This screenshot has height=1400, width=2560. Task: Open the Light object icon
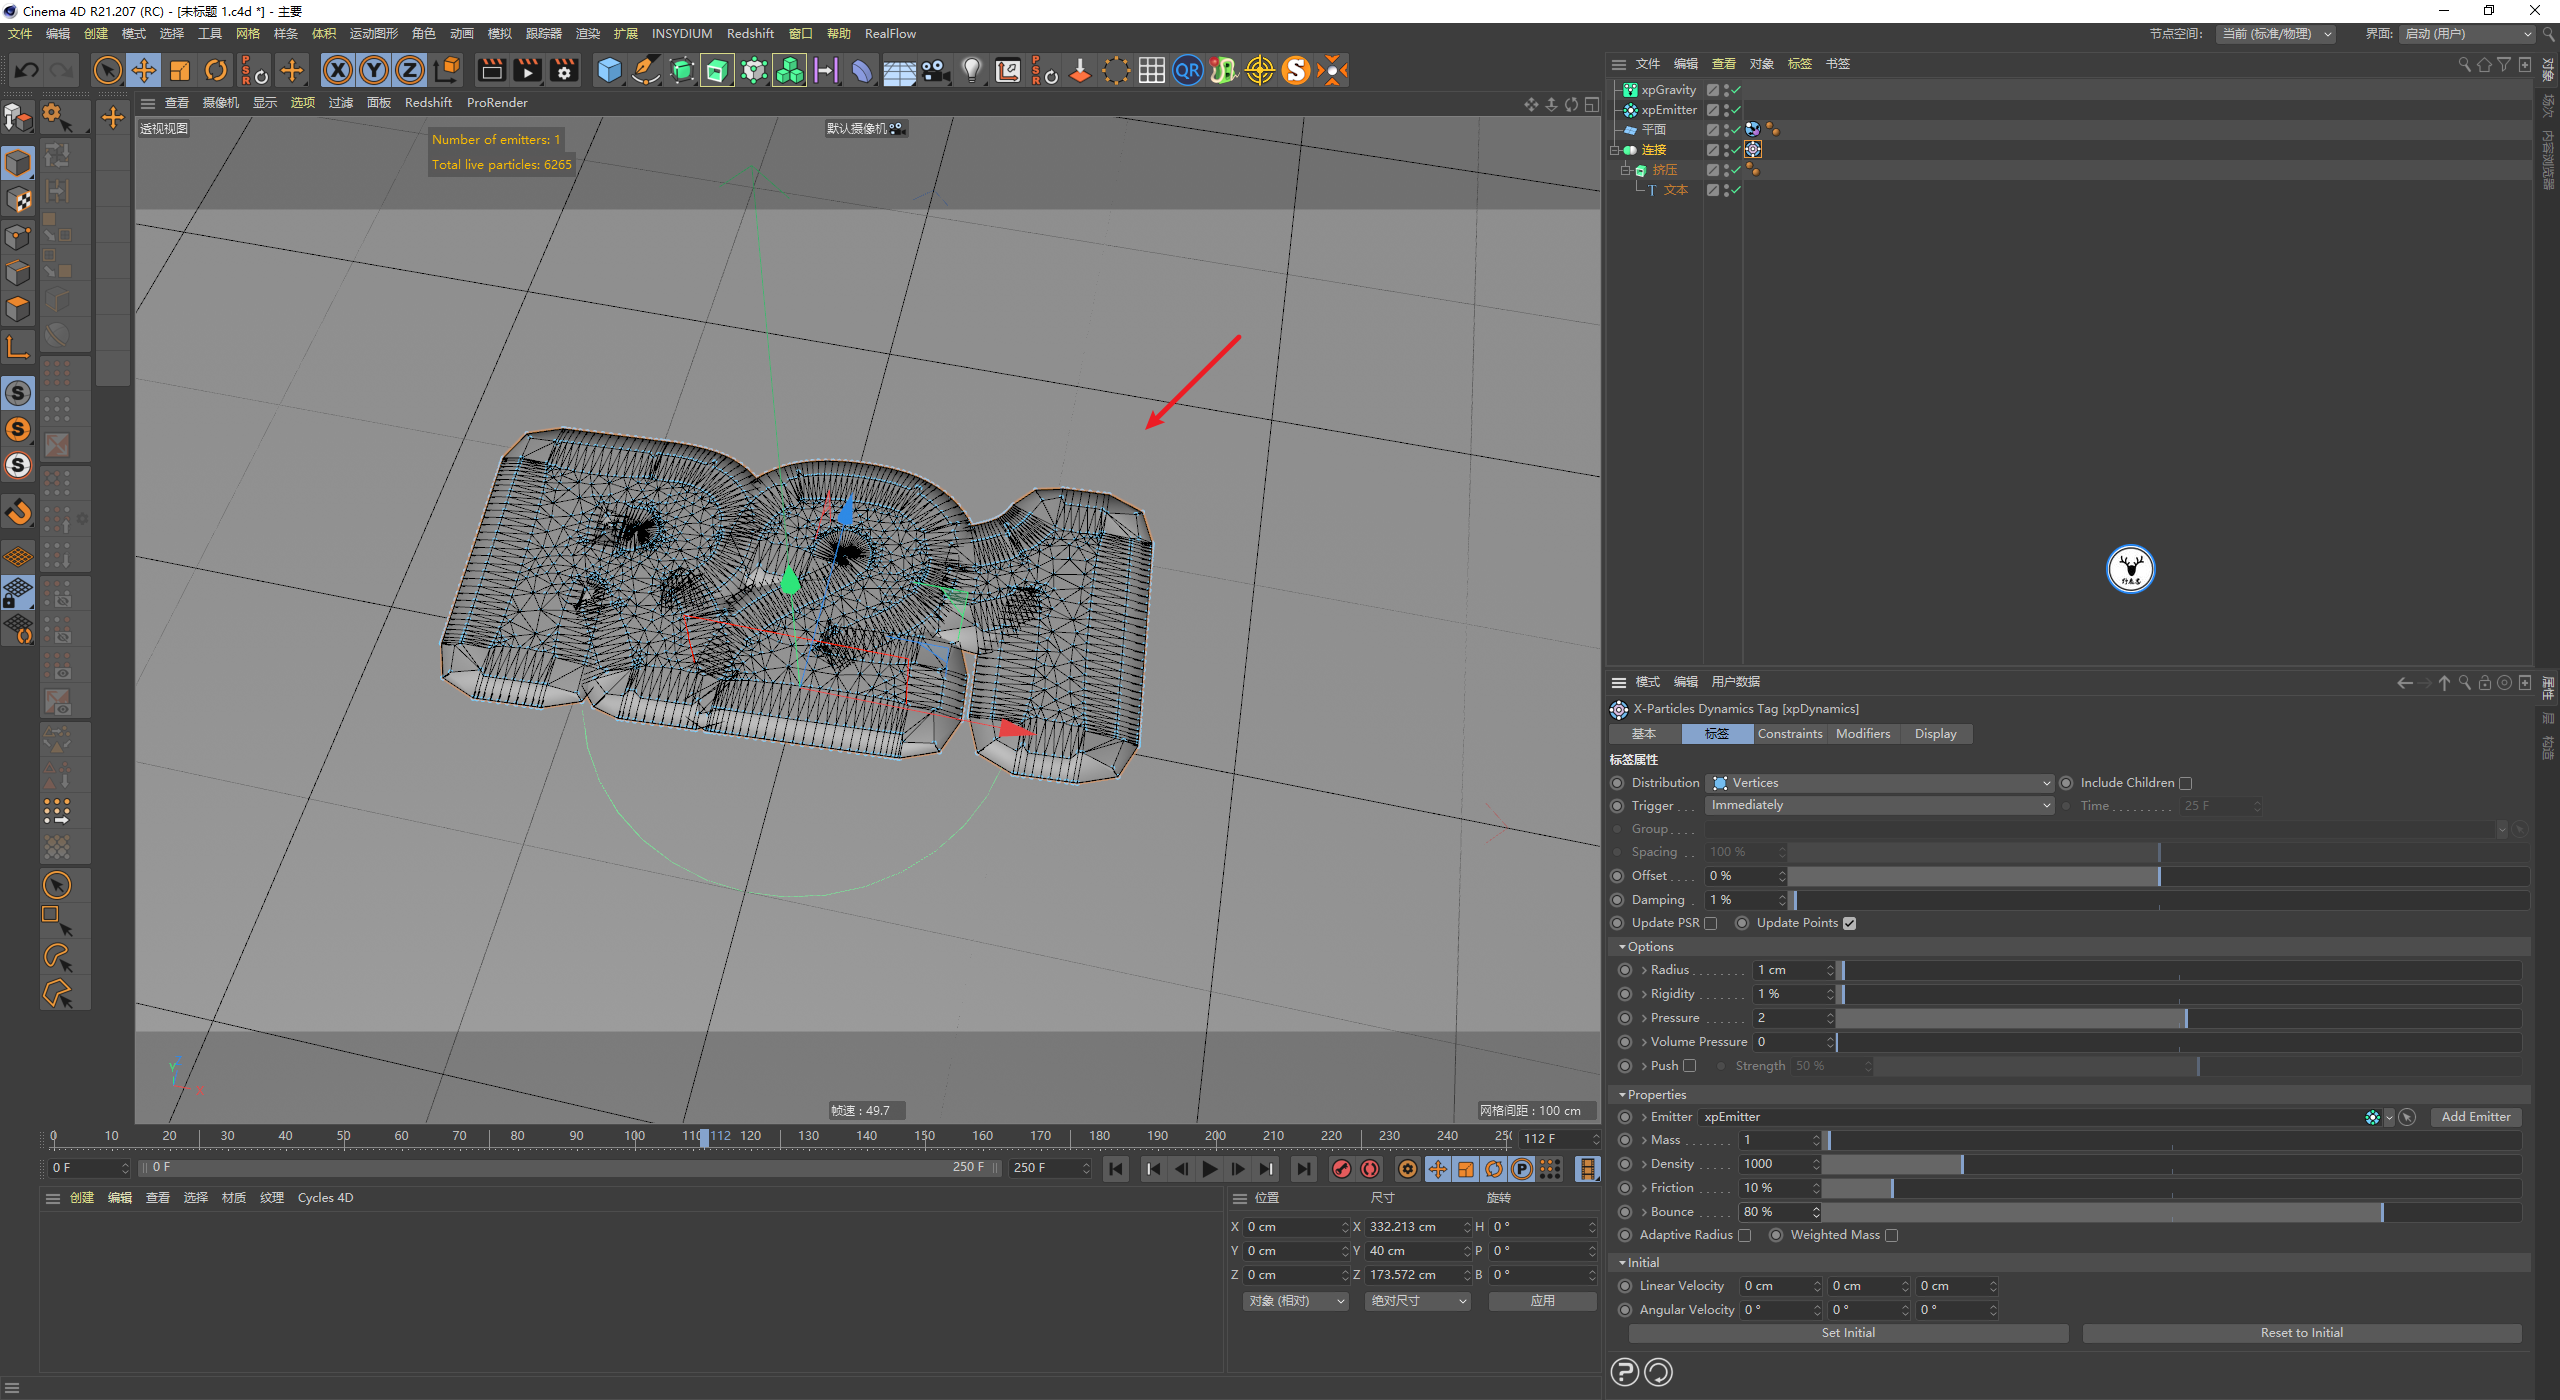971,70
